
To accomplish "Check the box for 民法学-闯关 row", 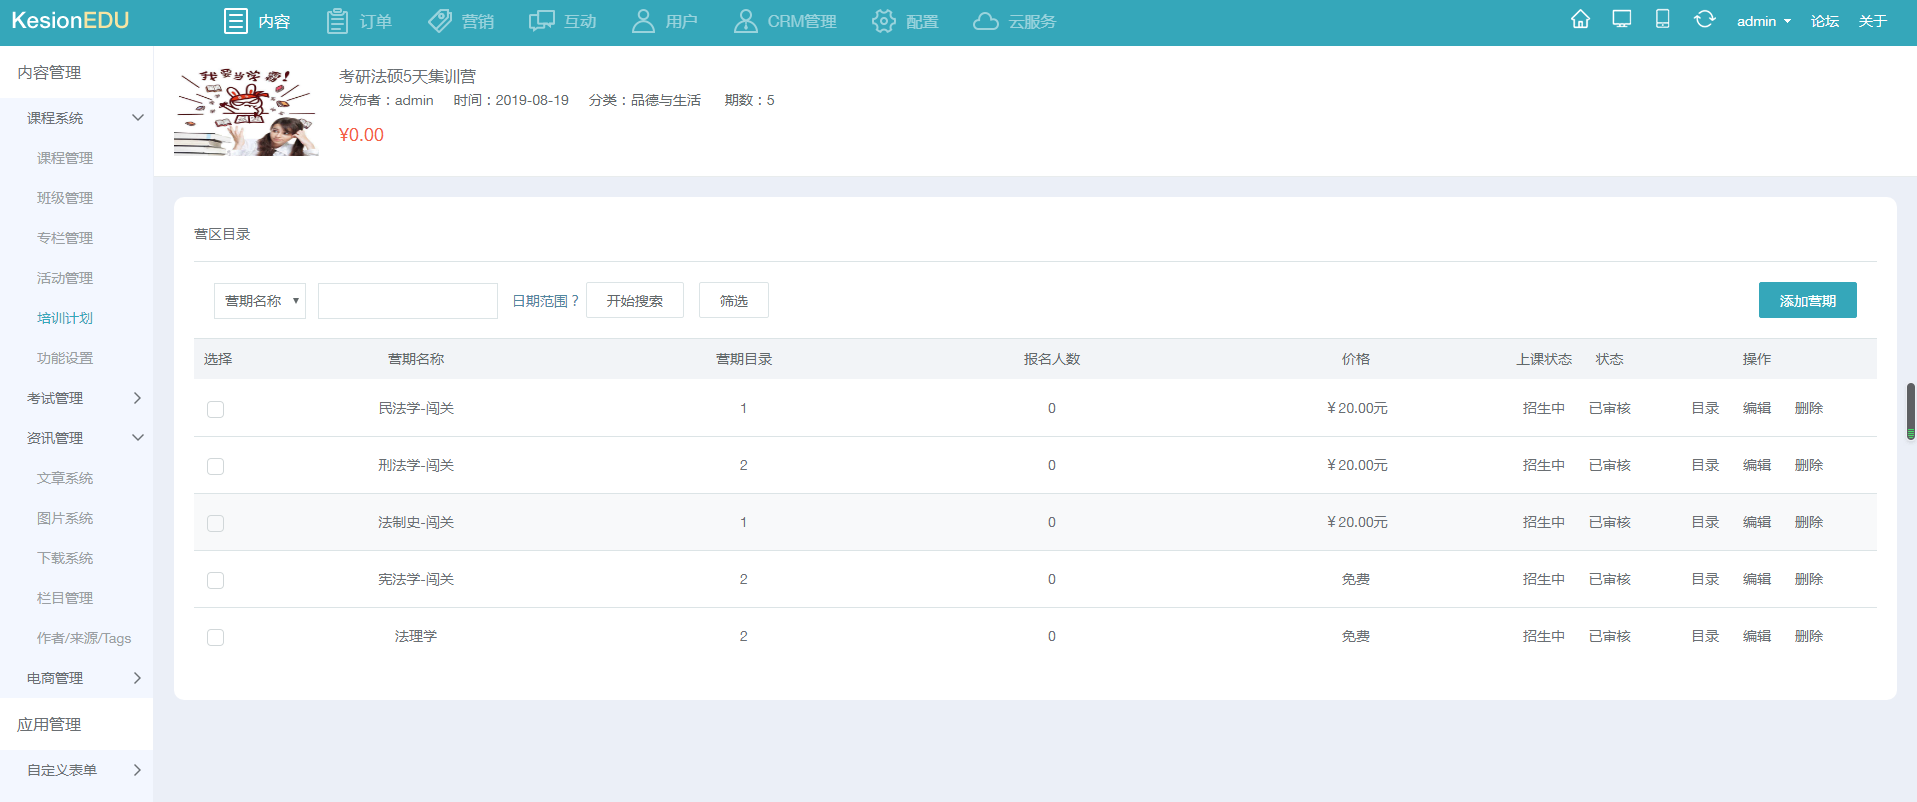I will (x=215, y=409).
